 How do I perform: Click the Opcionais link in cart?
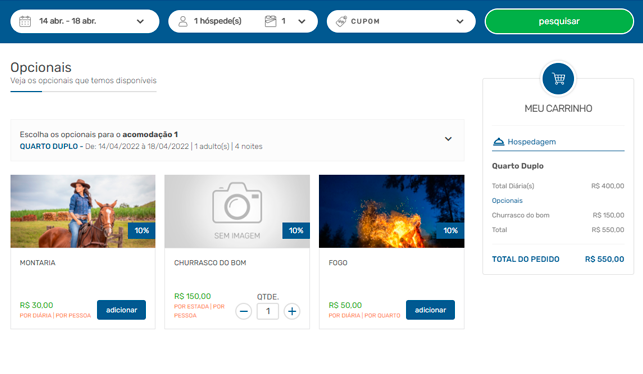(507, 201)
